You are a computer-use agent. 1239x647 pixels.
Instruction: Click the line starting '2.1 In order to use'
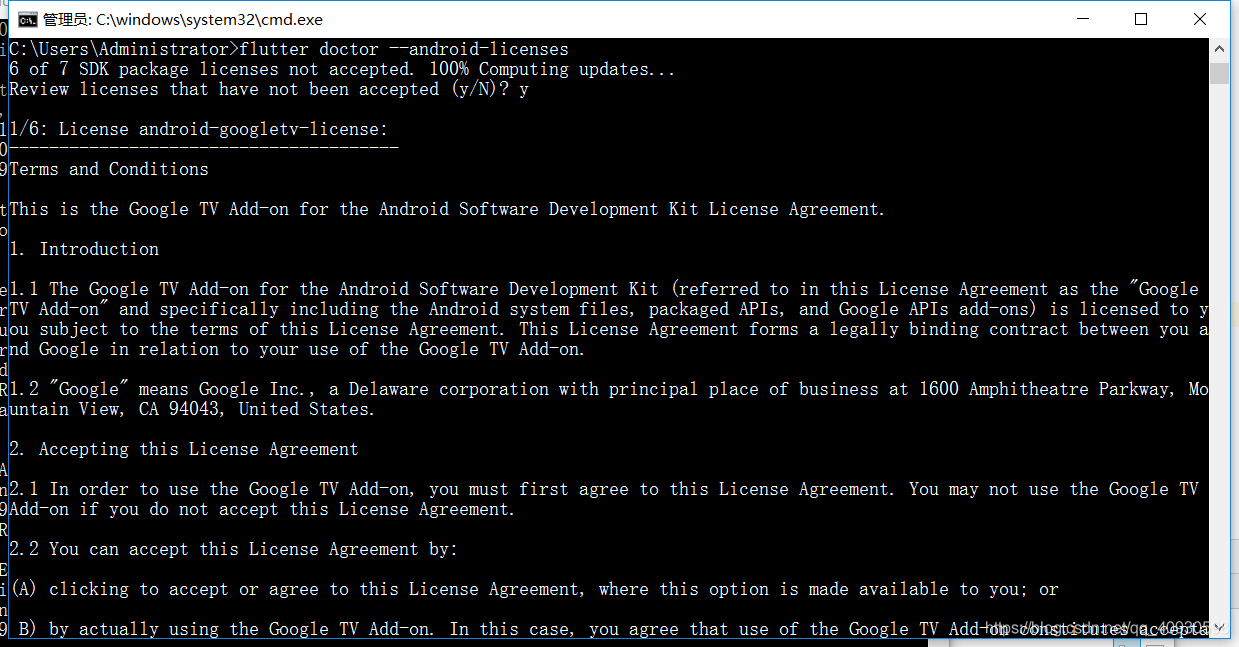604,489
